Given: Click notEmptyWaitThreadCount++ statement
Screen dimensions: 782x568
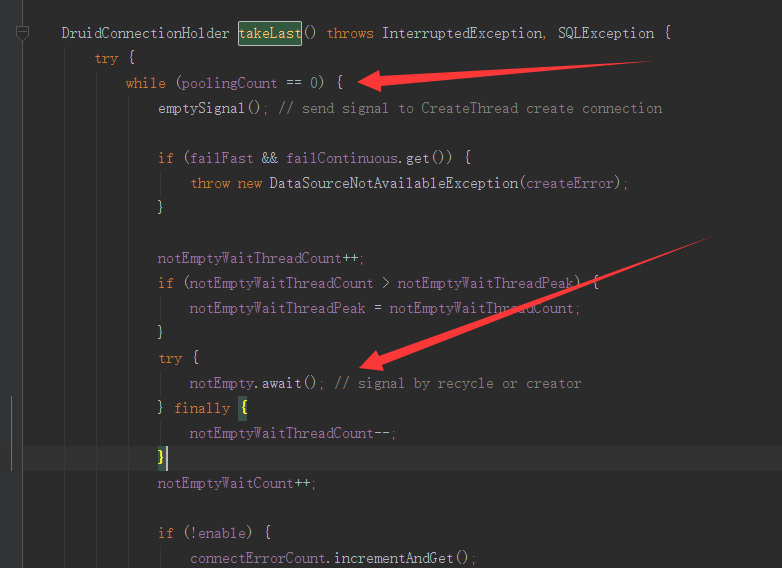Looking at the screenshot, I should (x=258, y=258).
